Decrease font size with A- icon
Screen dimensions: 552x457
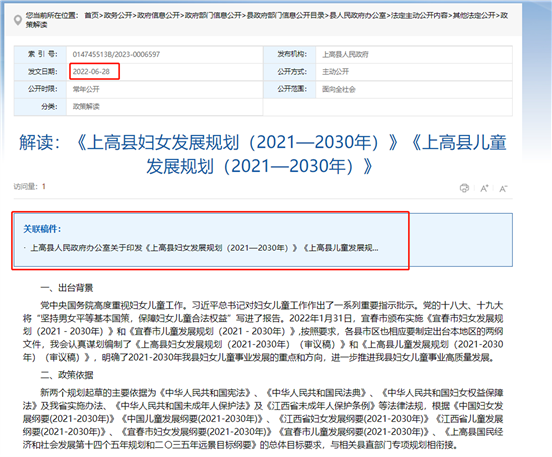[x=503, y=188]
